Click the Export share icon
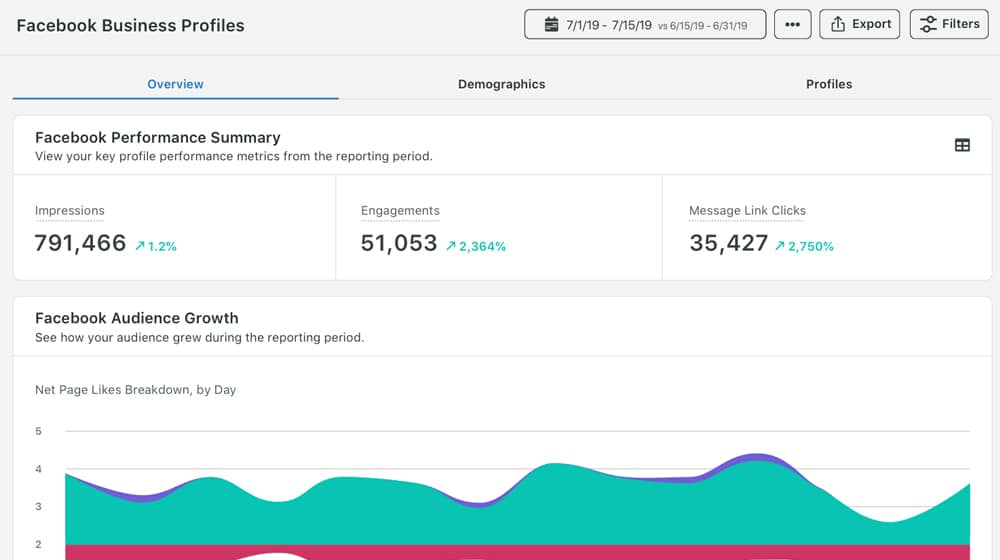The width and height of the screenshot is (1000, 560). coord(838,25)
